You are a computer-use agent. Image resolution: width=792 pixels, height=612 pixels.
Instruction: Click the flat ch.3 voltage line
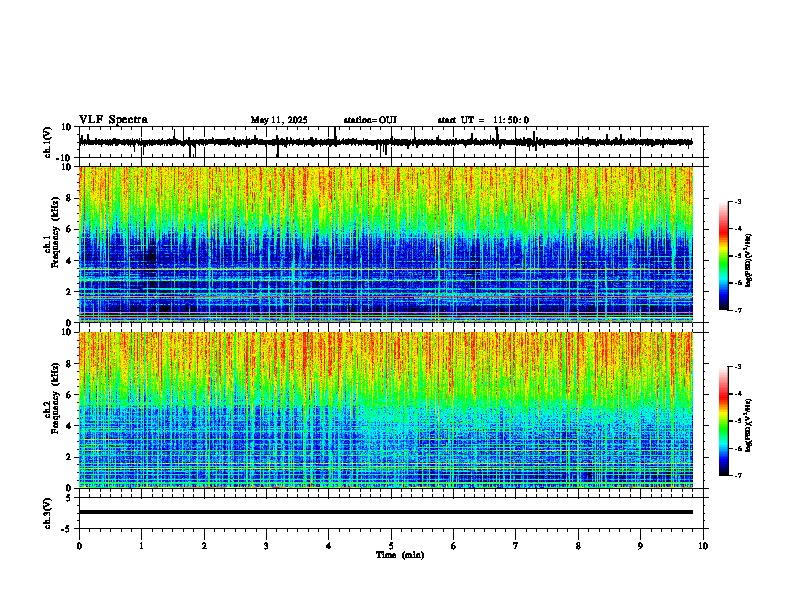pyautogui.click(x=386, y=512)
